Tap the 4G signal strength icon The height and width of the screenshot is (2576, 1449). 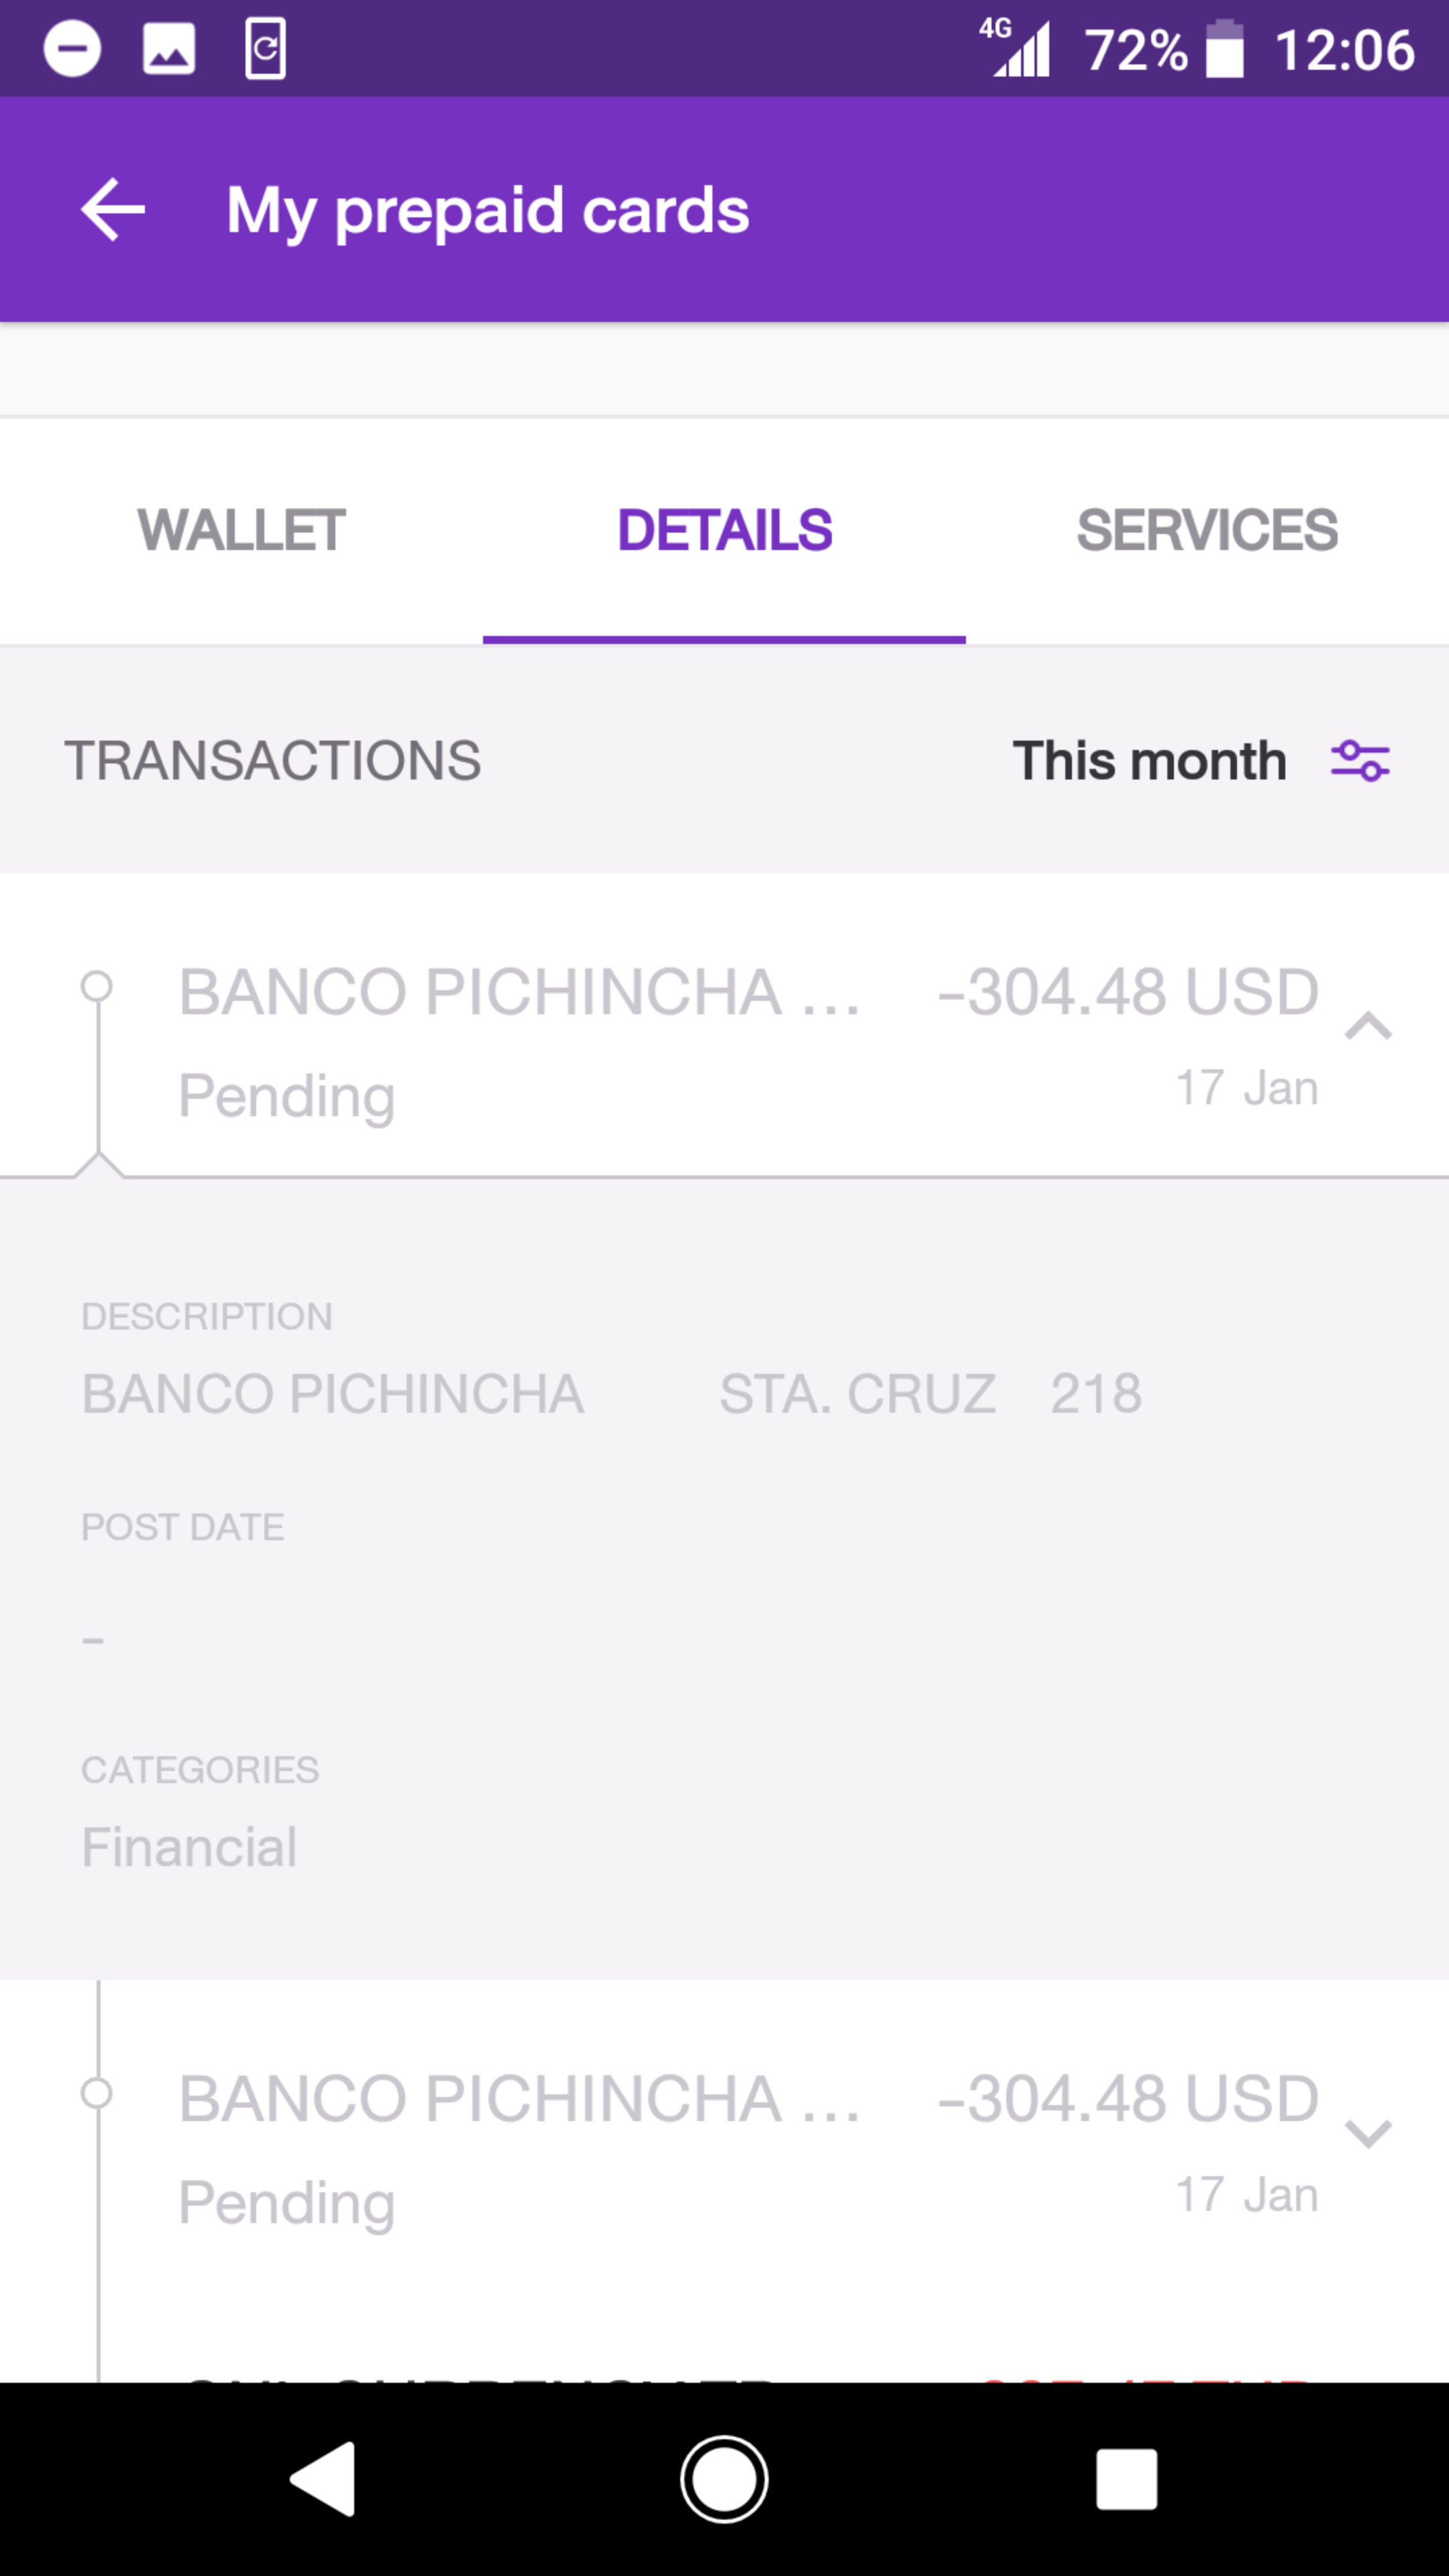coord(1015,47)
